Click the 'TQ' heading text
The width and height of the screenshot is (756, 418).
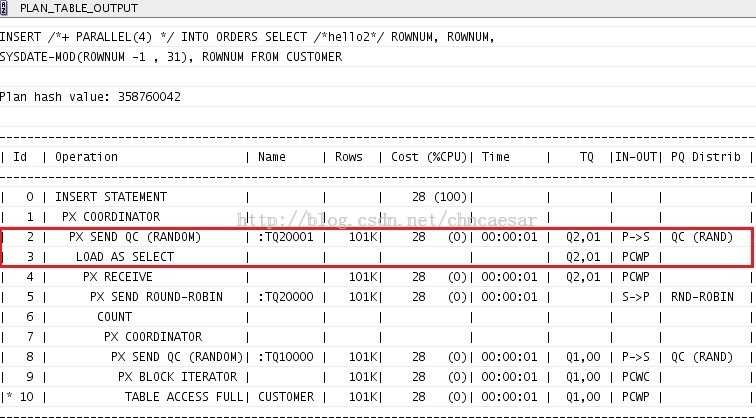(587, 157)
